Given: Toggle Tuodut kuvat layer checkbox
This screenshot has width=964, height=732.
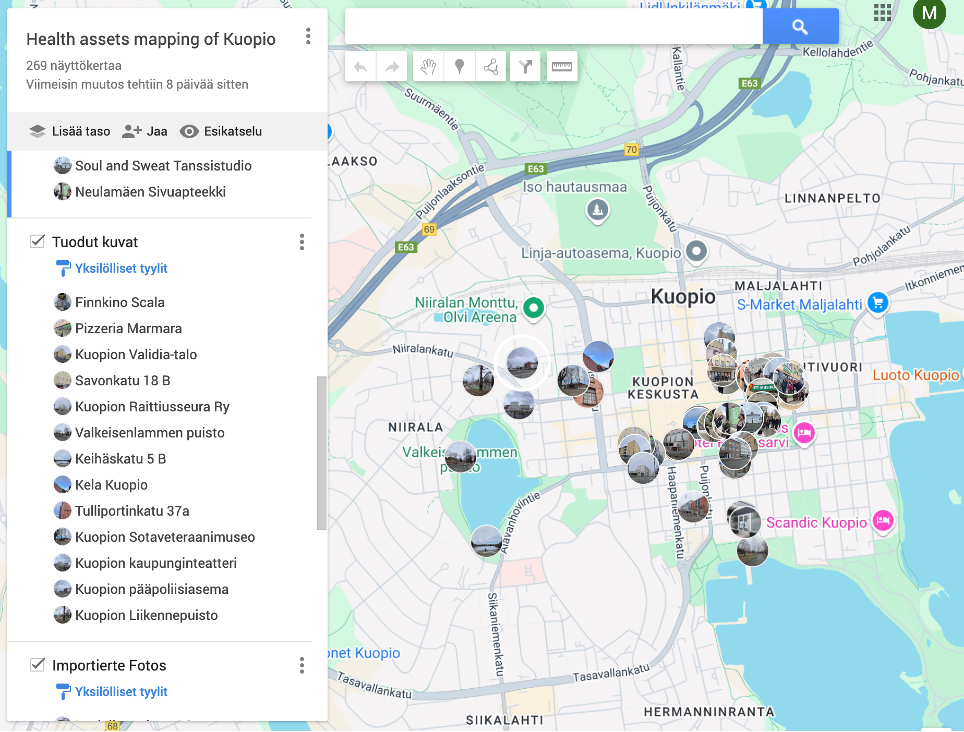Looking at the screenshot, I should pos(38,241).
